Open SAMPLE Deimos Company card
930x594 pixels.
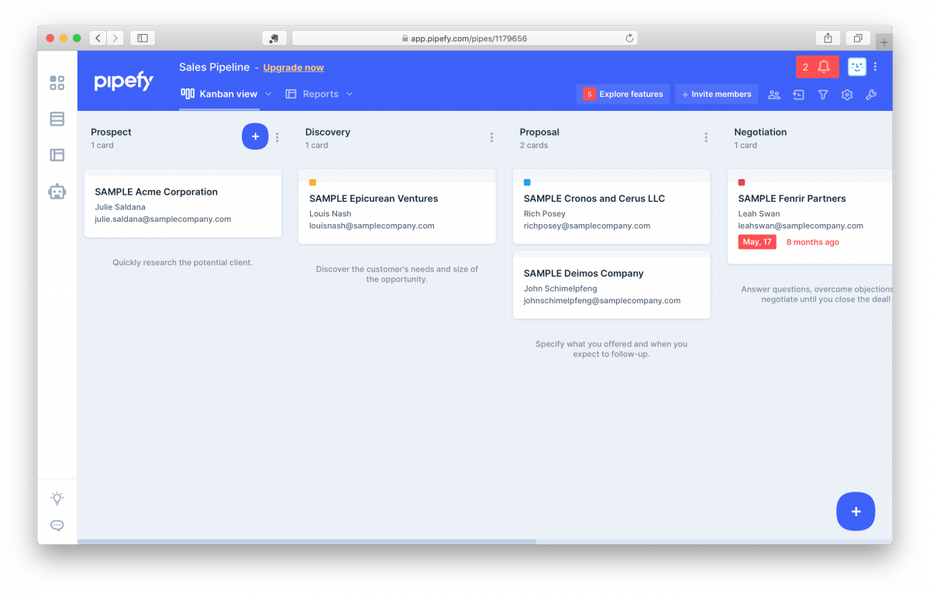611,285
